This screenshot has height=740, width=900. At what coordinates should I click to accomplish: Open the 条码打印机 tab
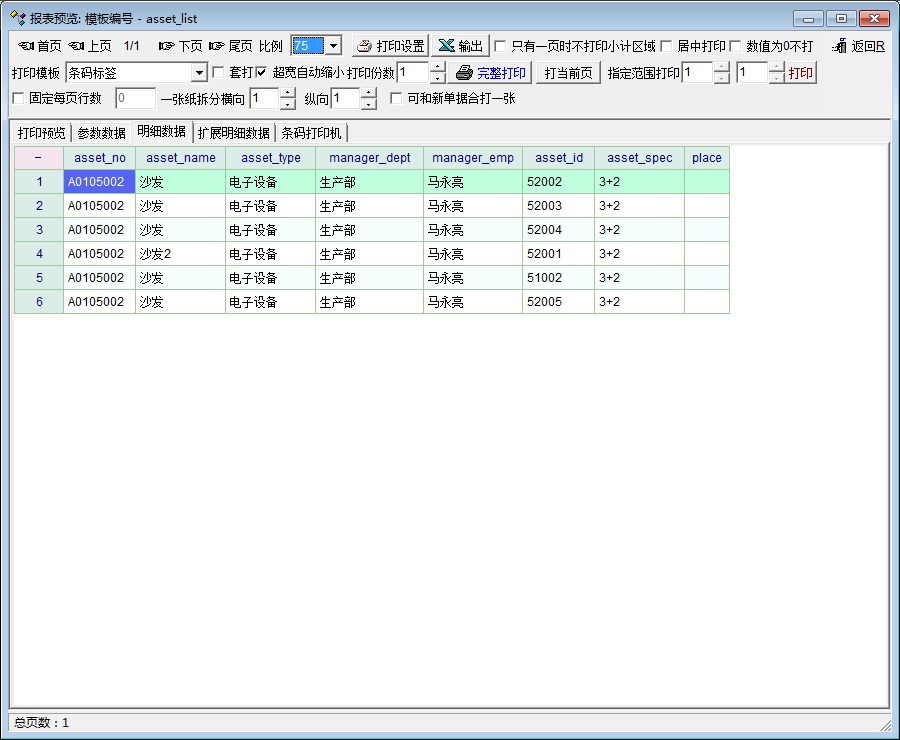(311, 133)
